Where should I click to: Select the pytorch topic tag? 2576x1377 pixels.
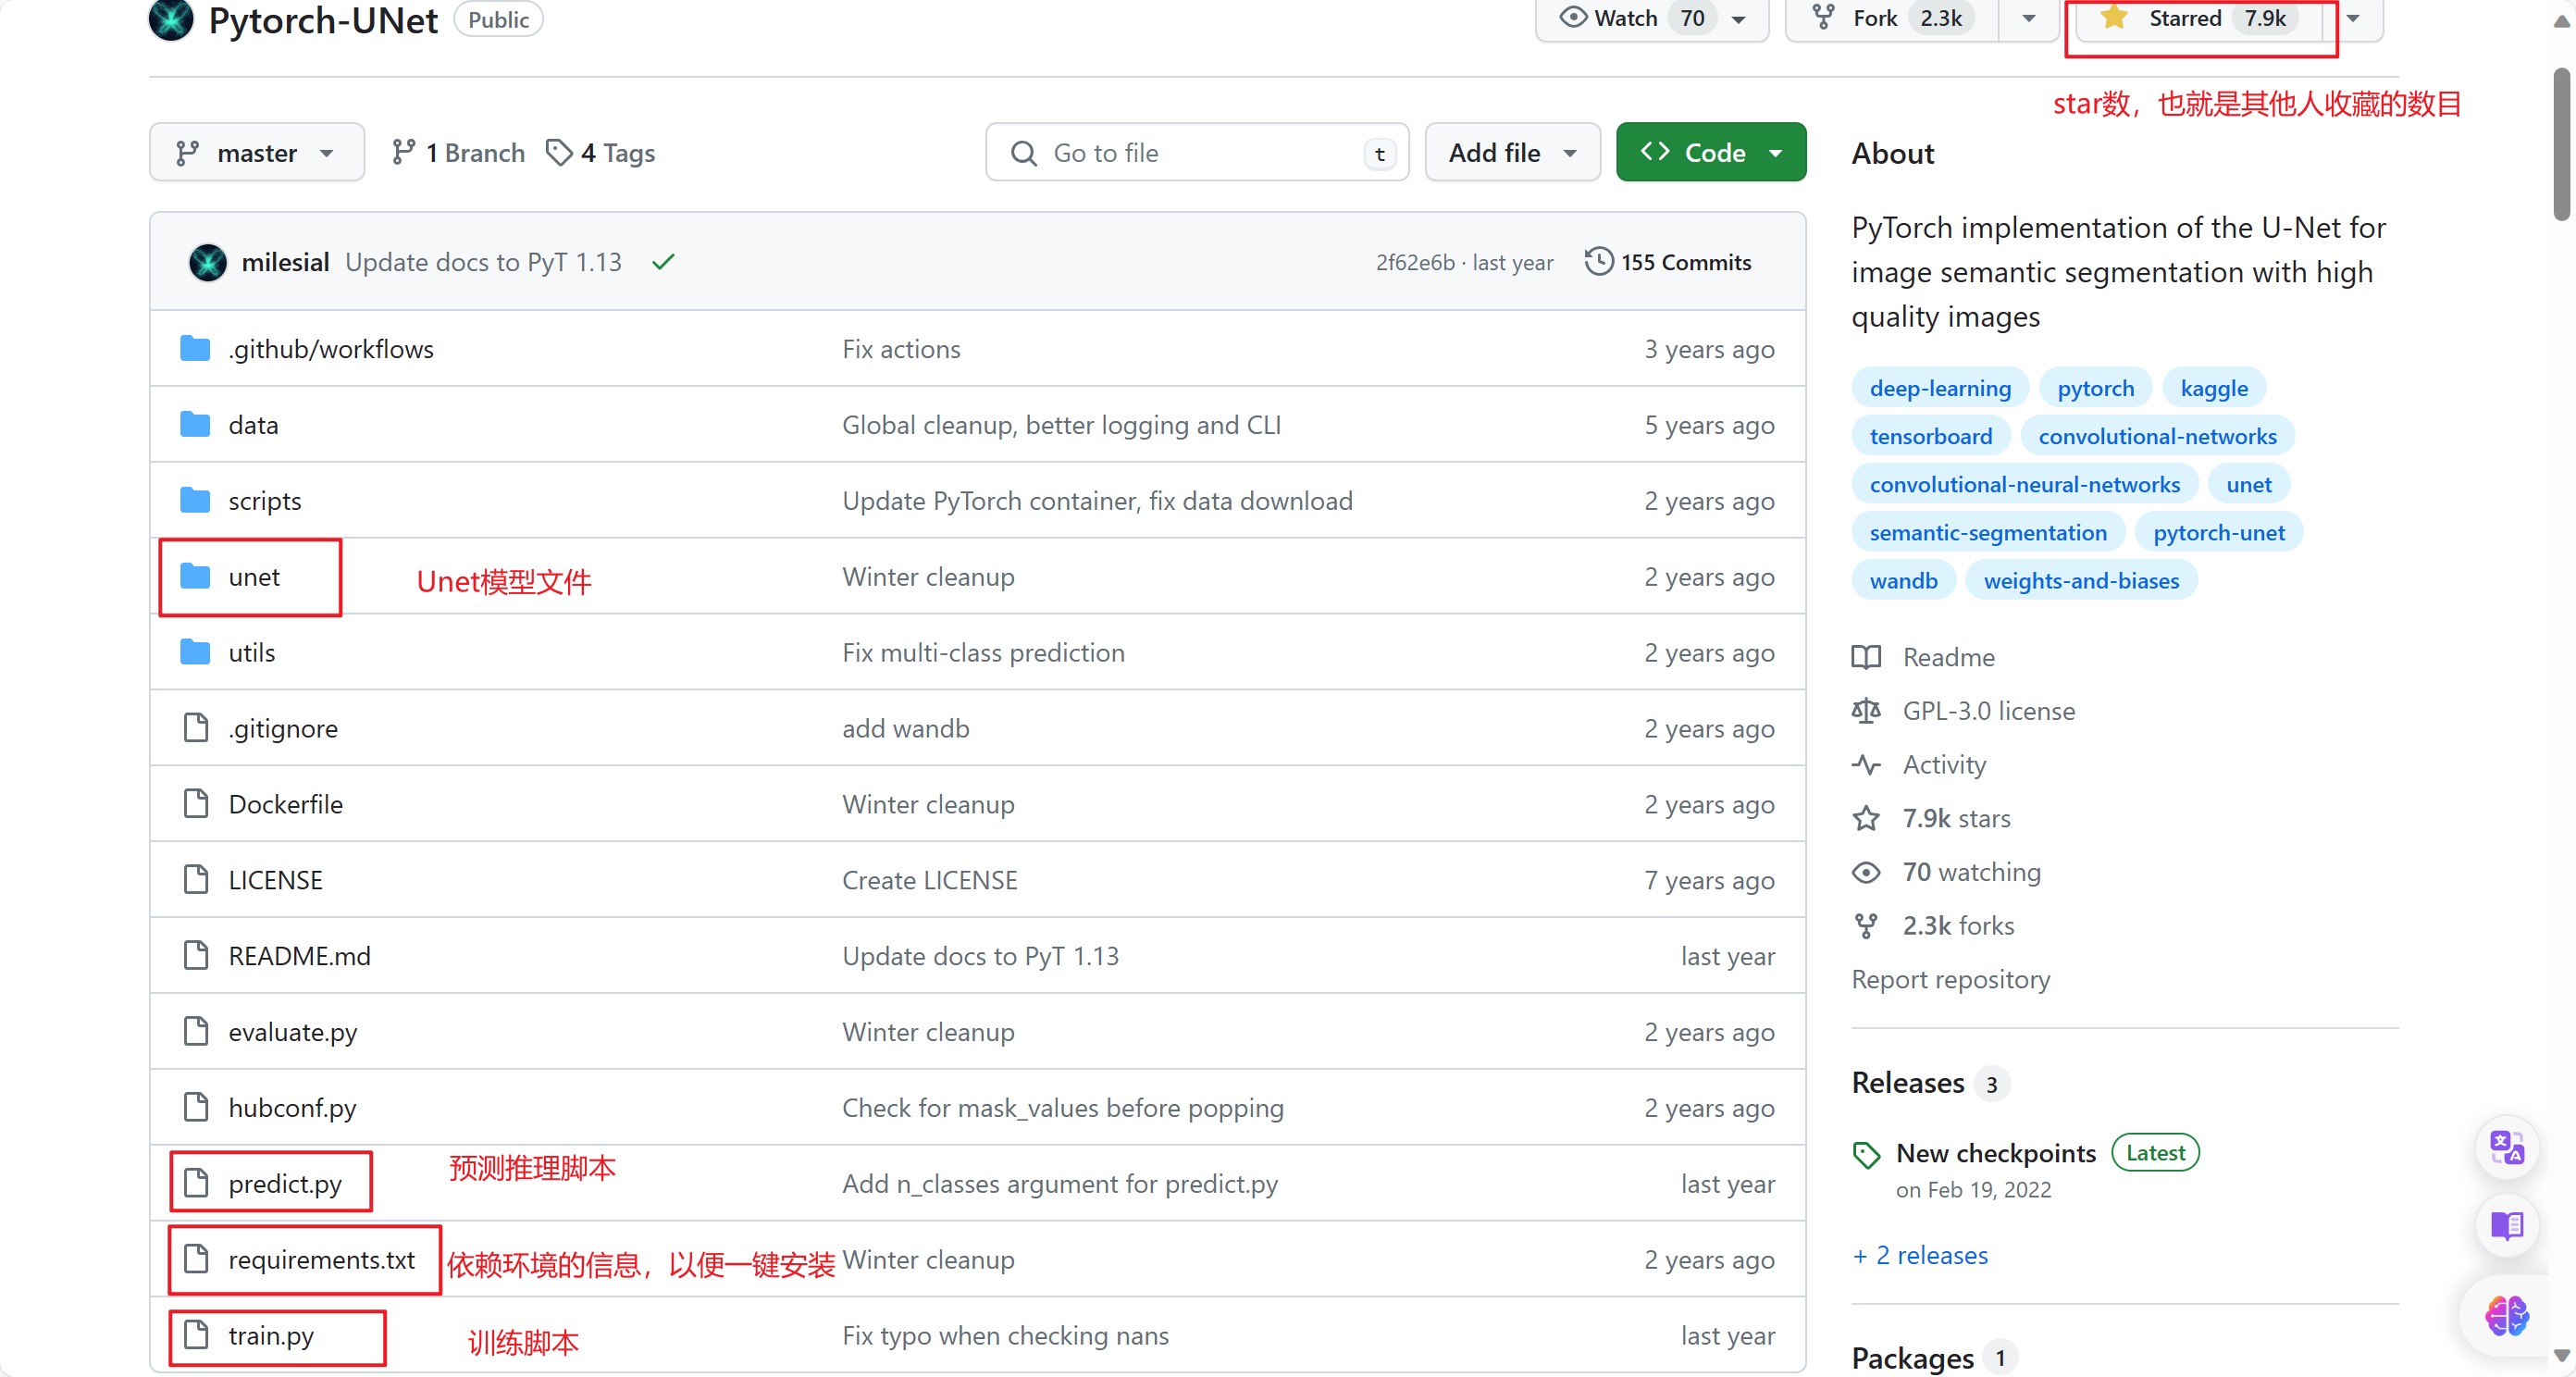point(2095,389)
